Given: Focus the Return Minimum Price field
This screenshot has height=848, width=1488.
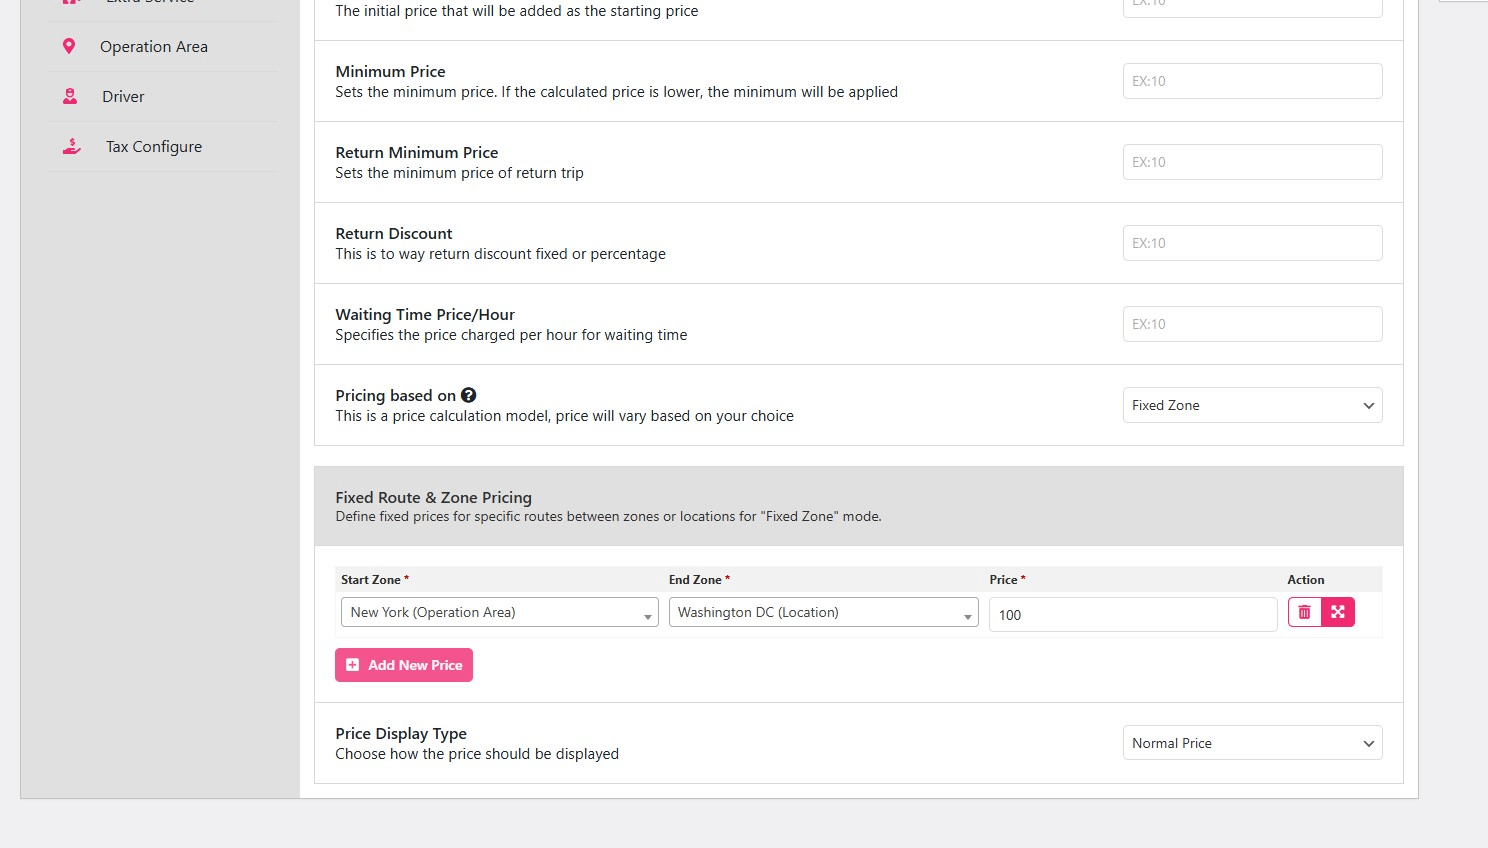Looking at the screenshot, I should point(1252,162).
